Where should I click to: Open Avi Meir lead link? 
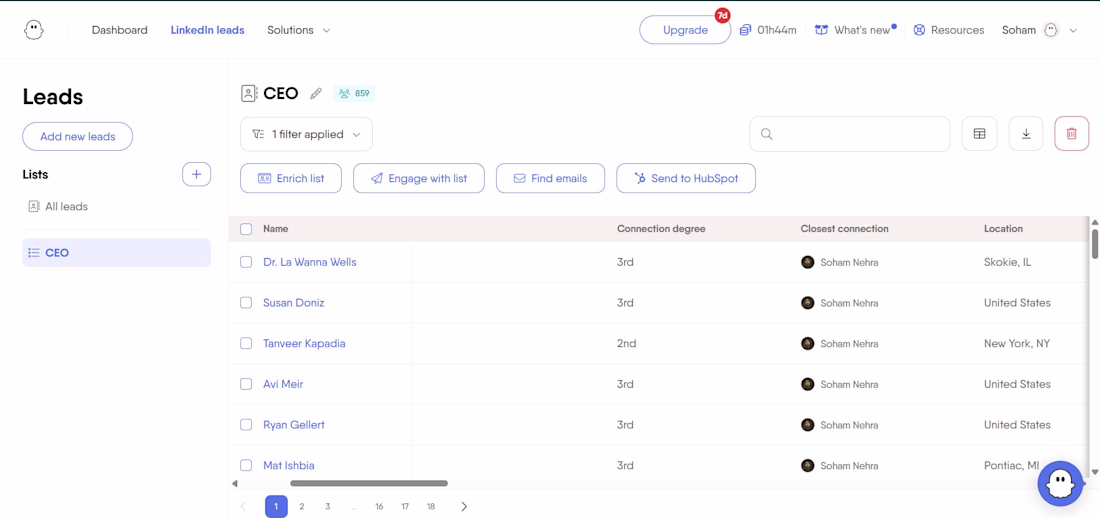pos(283,384)
